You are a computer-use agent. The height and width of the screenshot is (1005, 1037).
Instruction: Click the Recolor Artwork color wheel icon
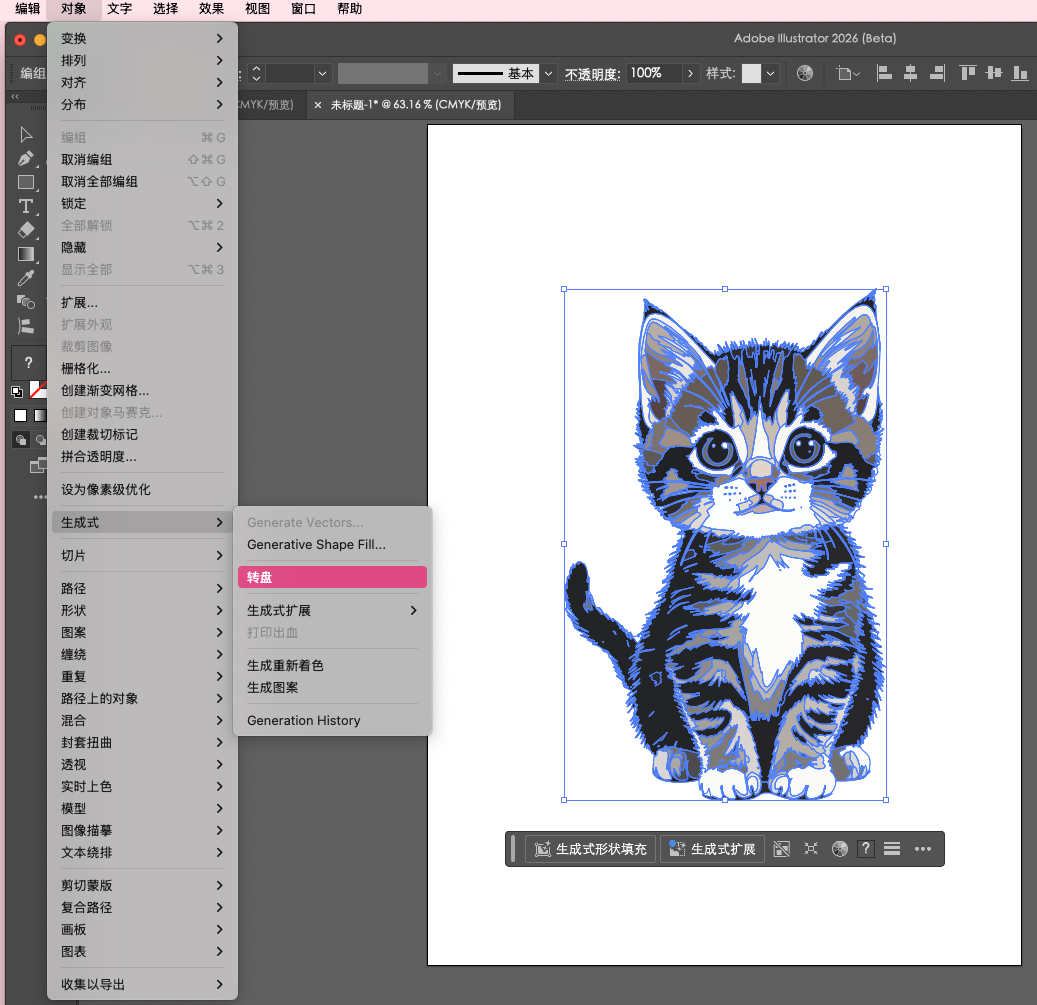[x=805, y=73]
